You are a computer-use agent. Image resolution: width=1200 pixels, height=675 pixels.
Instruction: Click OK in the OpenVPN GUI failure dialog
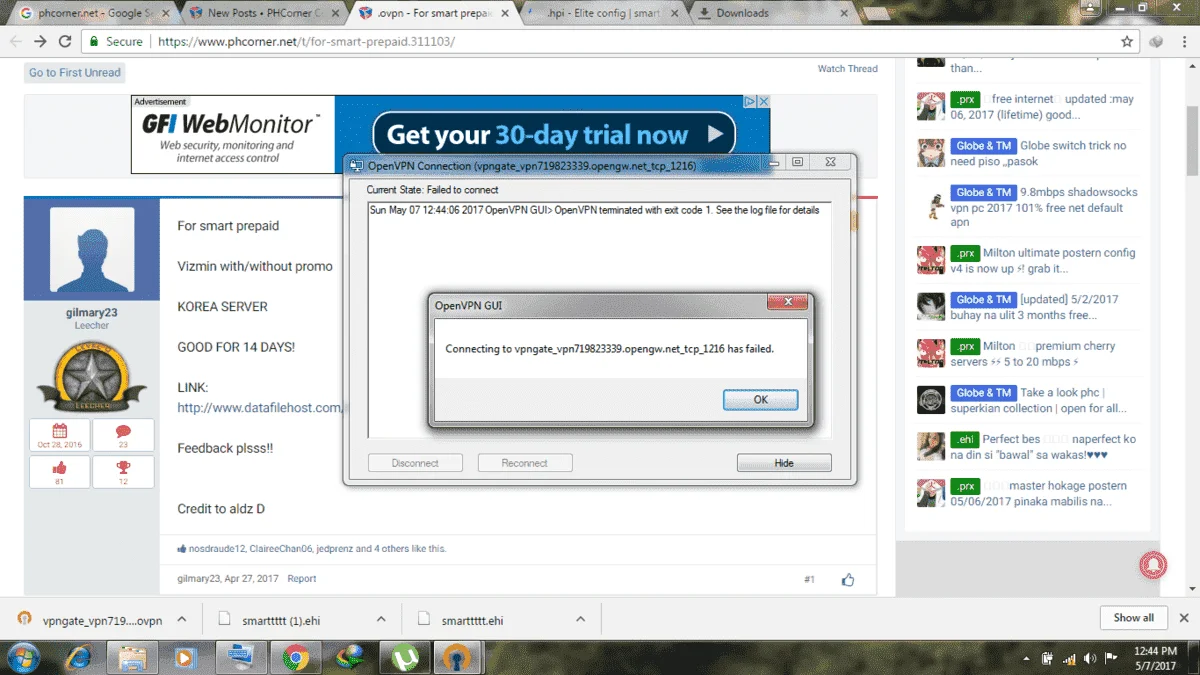[760, 399]
